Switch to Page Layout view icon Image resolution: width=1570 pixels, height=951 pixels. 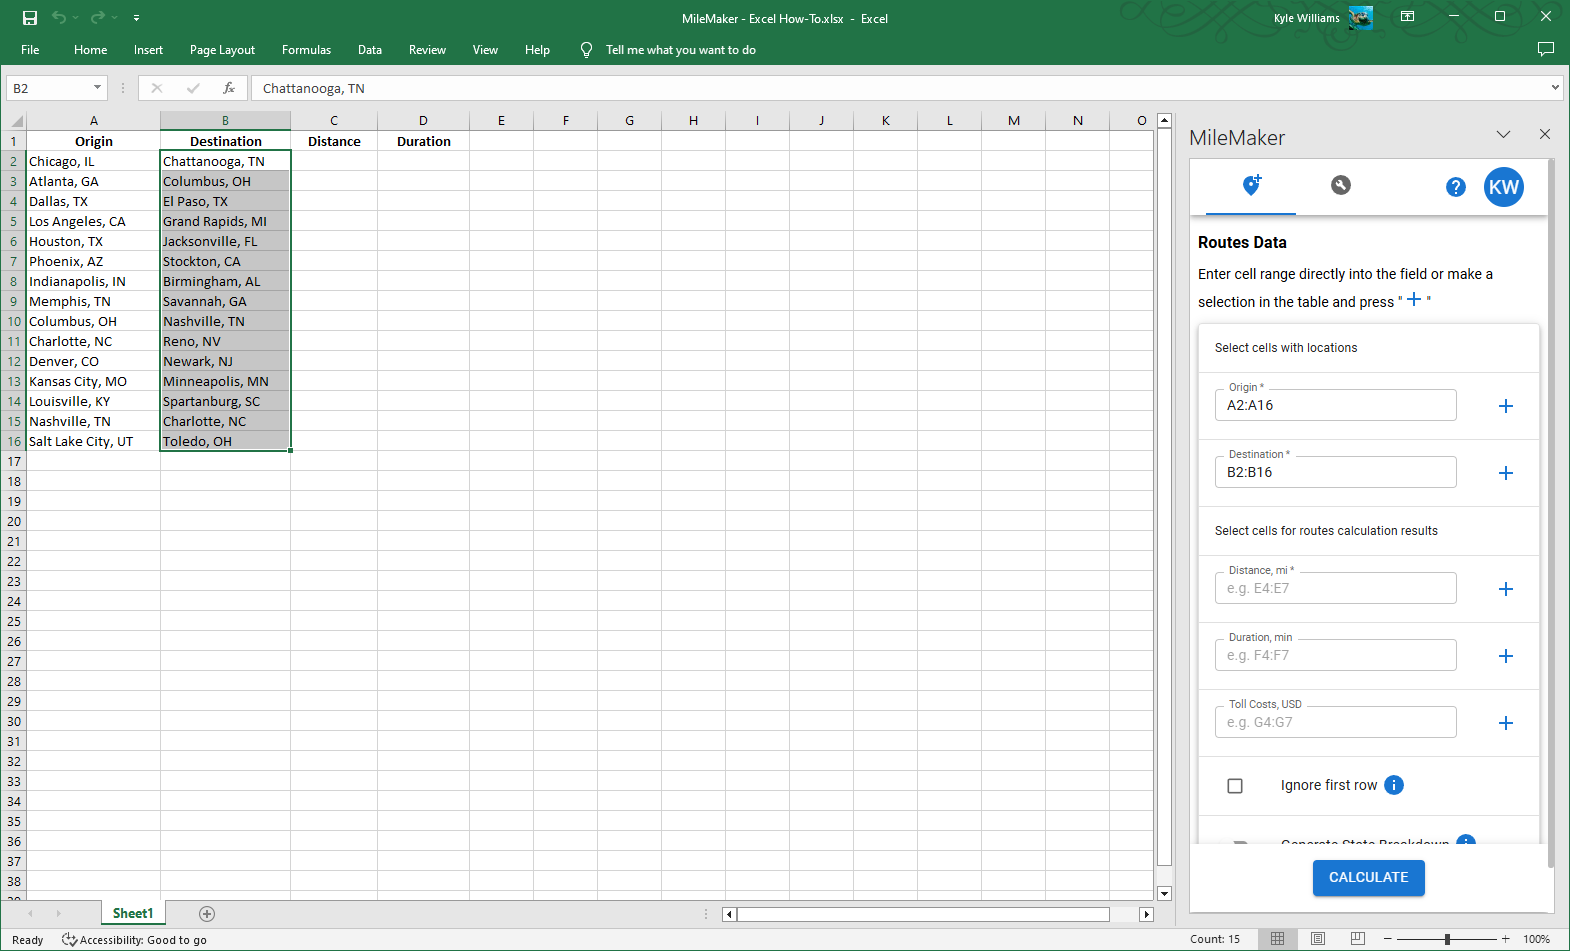[1318, 939]
